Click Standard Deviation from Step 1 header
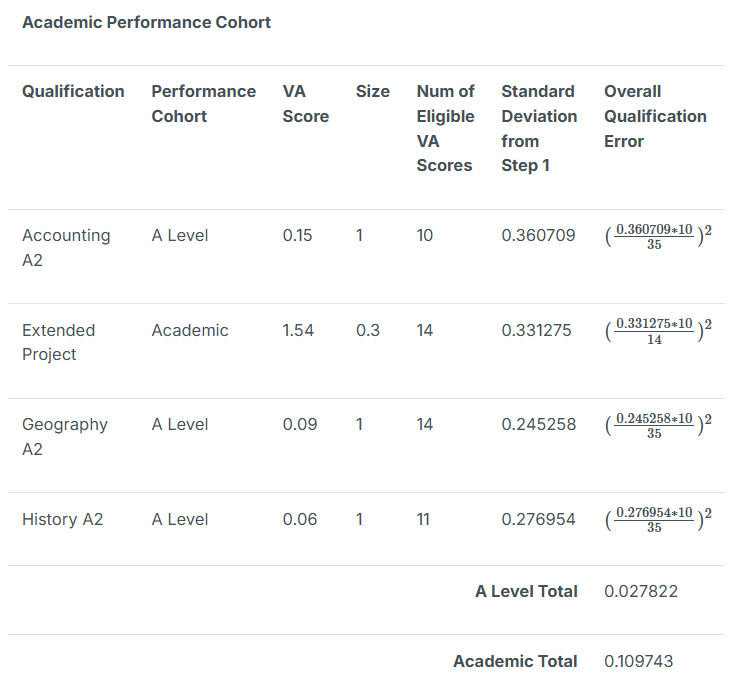The width and height of the screenshot is (734, 684). pos(538,129)
